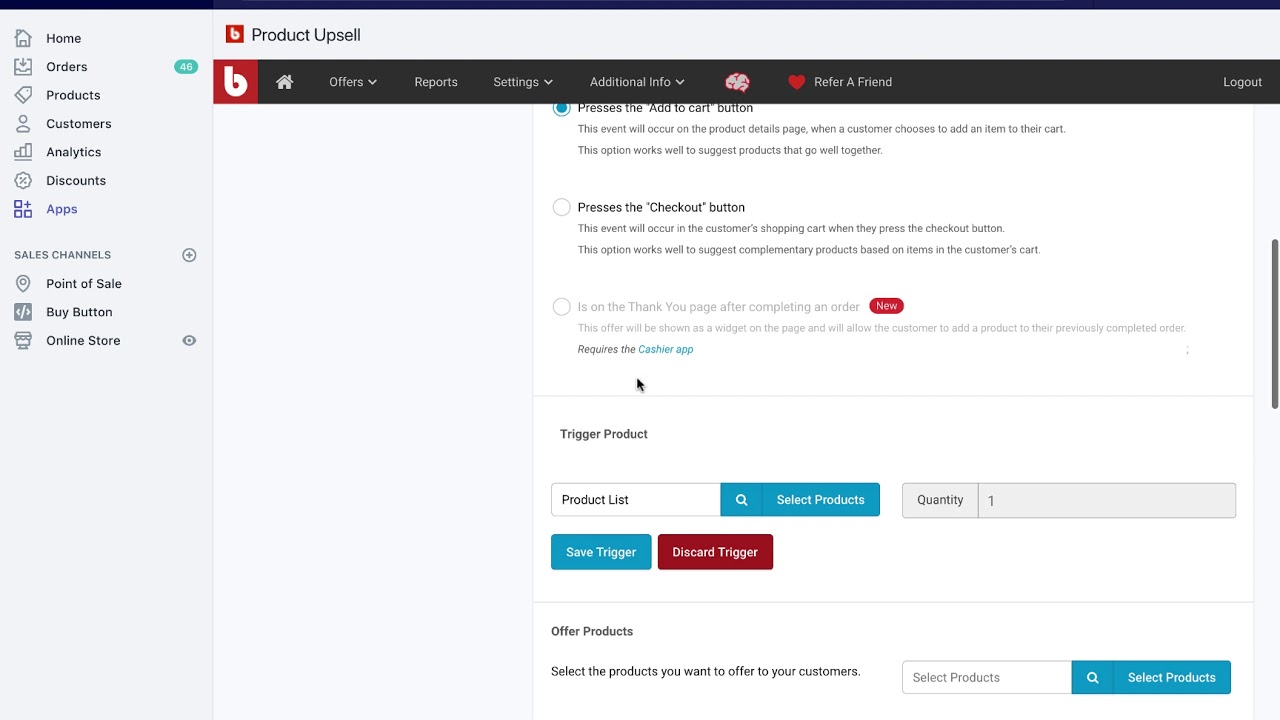Screen dimensions: 1280x720
Task: Open the Reports menu item
Action: pyautogui.click(x=436, y=82)
